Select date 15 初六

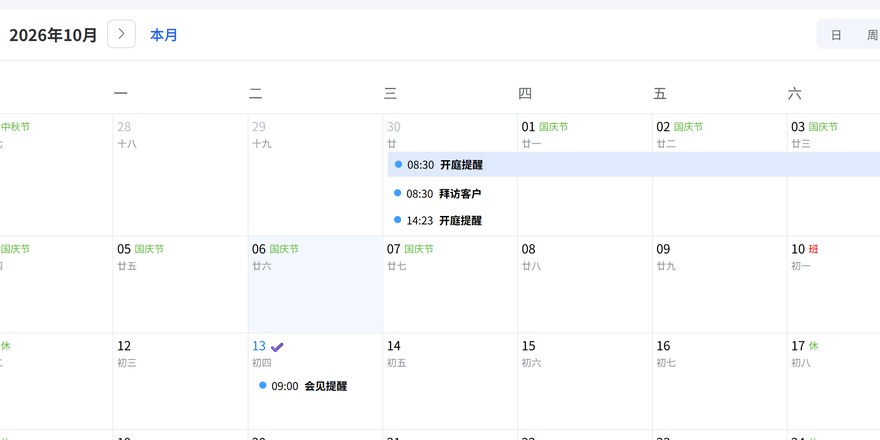tap(585, 382)
